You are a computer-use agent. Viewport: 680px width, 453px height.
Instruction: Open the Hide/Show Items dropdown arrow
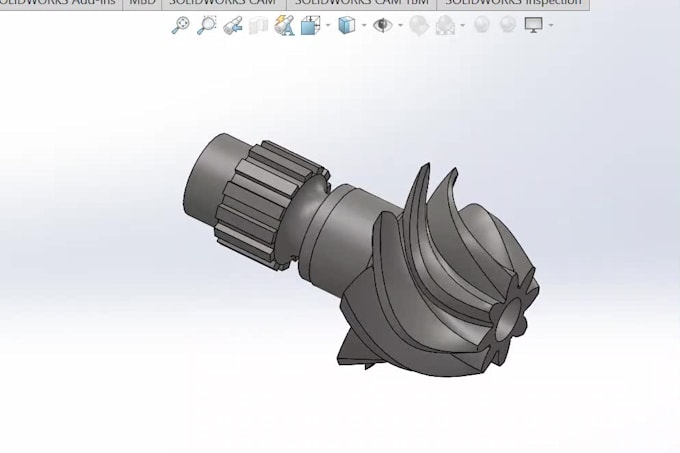(x=400, y=25)
